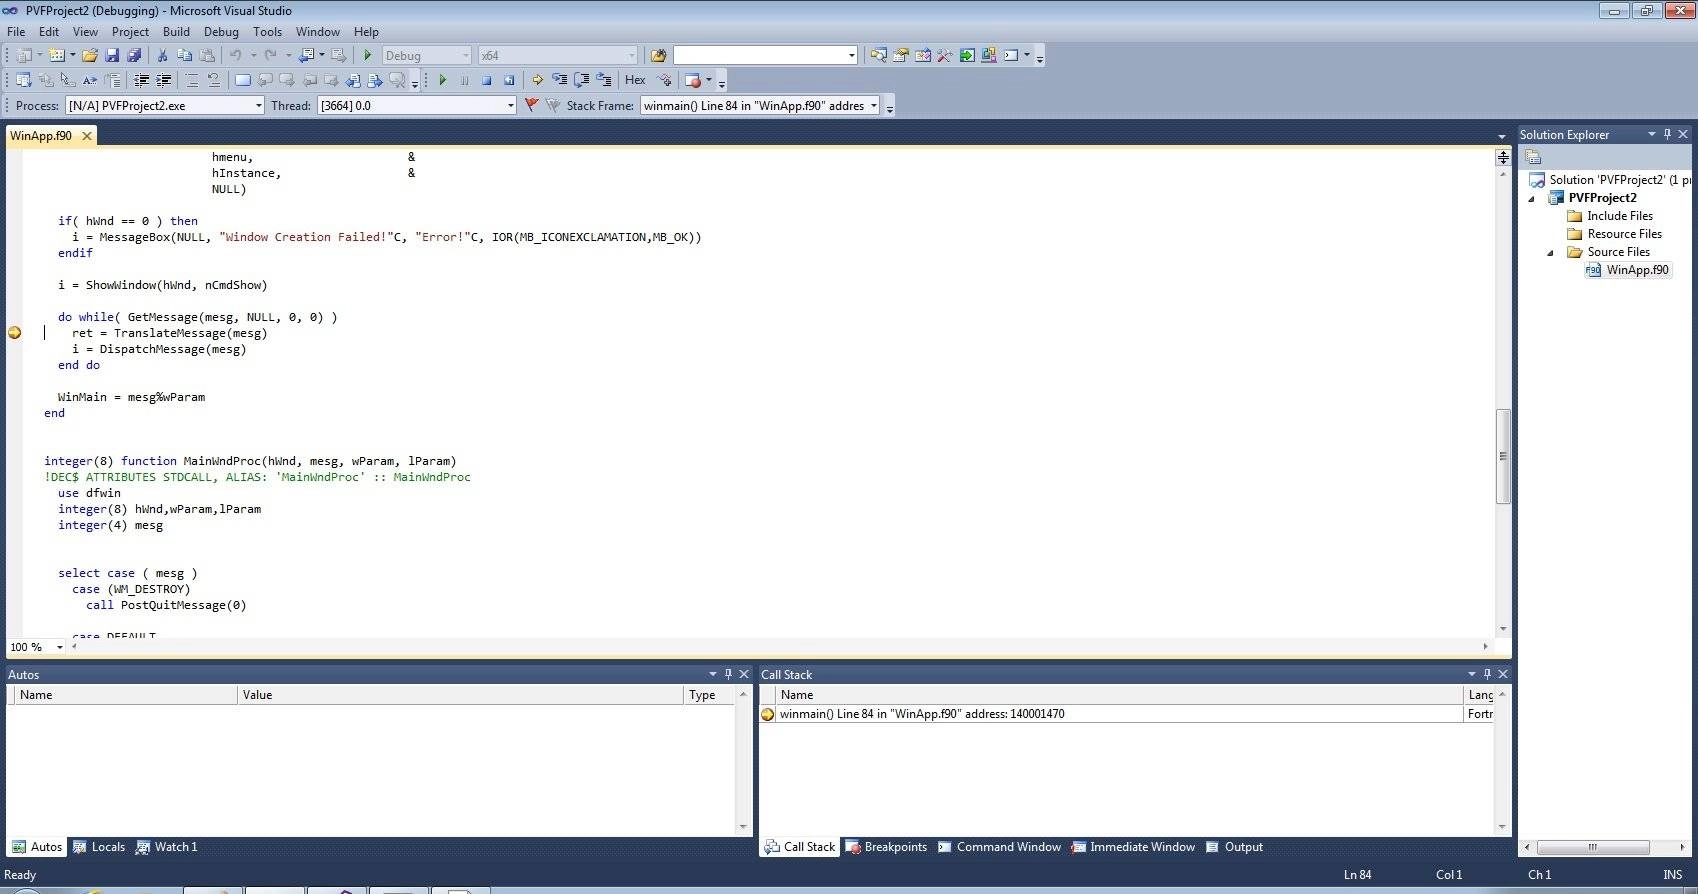The image size is (1698, 894).
Task: Click Solution Explorer Properties toolbar icon
Action: (x=1533, y=157)
